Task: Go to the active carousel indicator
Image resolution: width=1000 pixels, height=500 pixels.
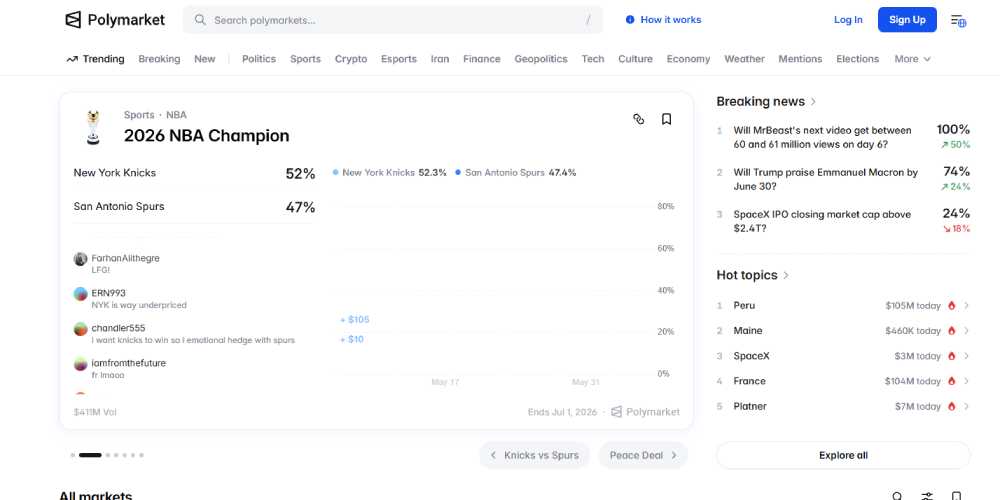Action: (90, 455)
